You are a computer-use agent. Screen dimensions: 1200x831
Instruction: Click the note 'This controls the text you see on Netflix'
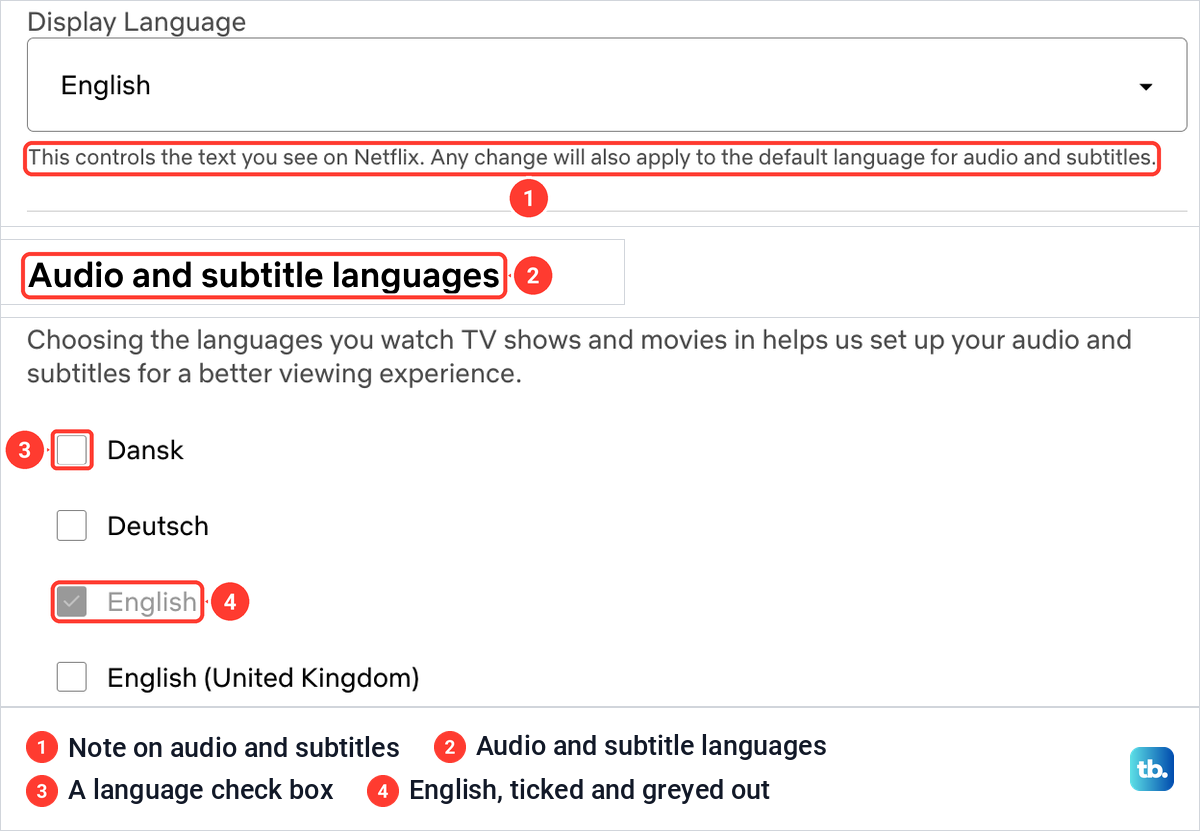click(592, 158)
